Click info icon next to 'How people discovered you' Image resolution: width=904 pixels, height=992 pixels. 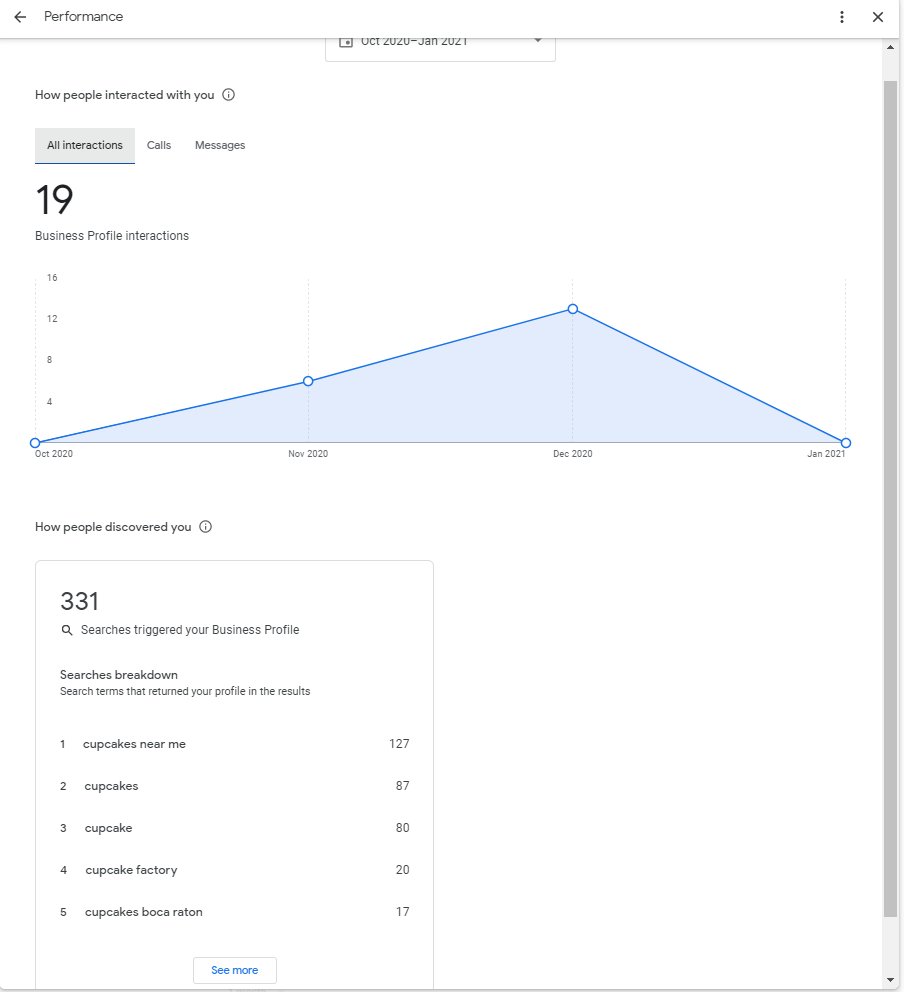(x=206, y=526)
